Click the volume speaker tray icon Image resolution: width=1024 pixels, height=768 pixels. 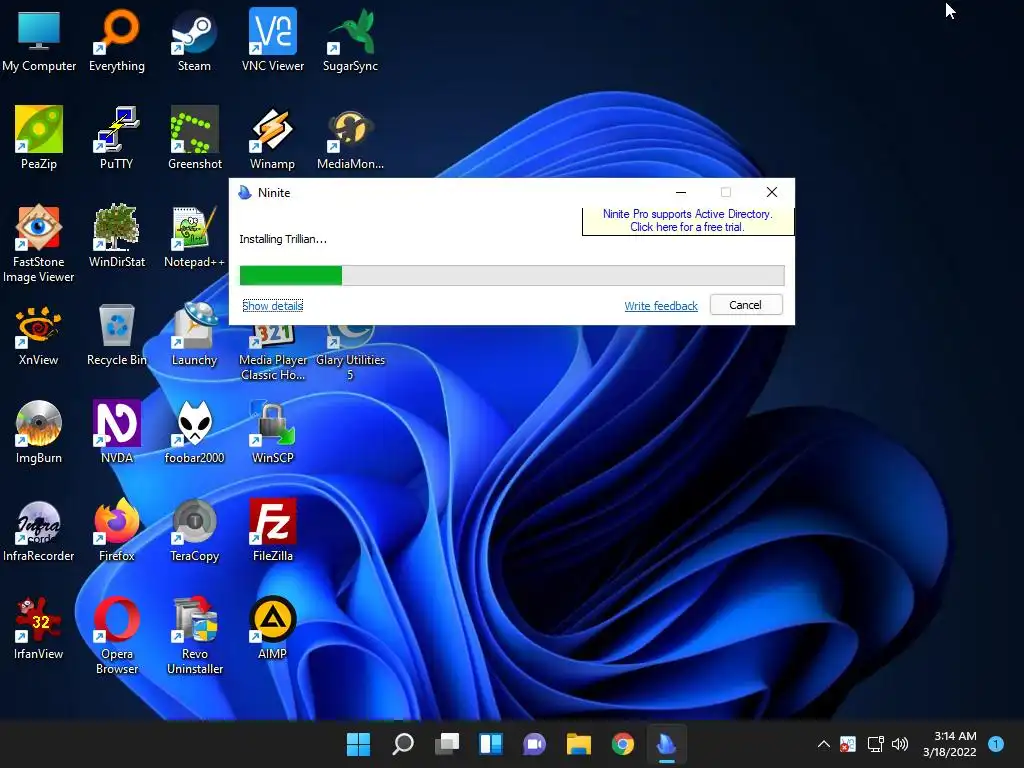[x=900, y=744]
